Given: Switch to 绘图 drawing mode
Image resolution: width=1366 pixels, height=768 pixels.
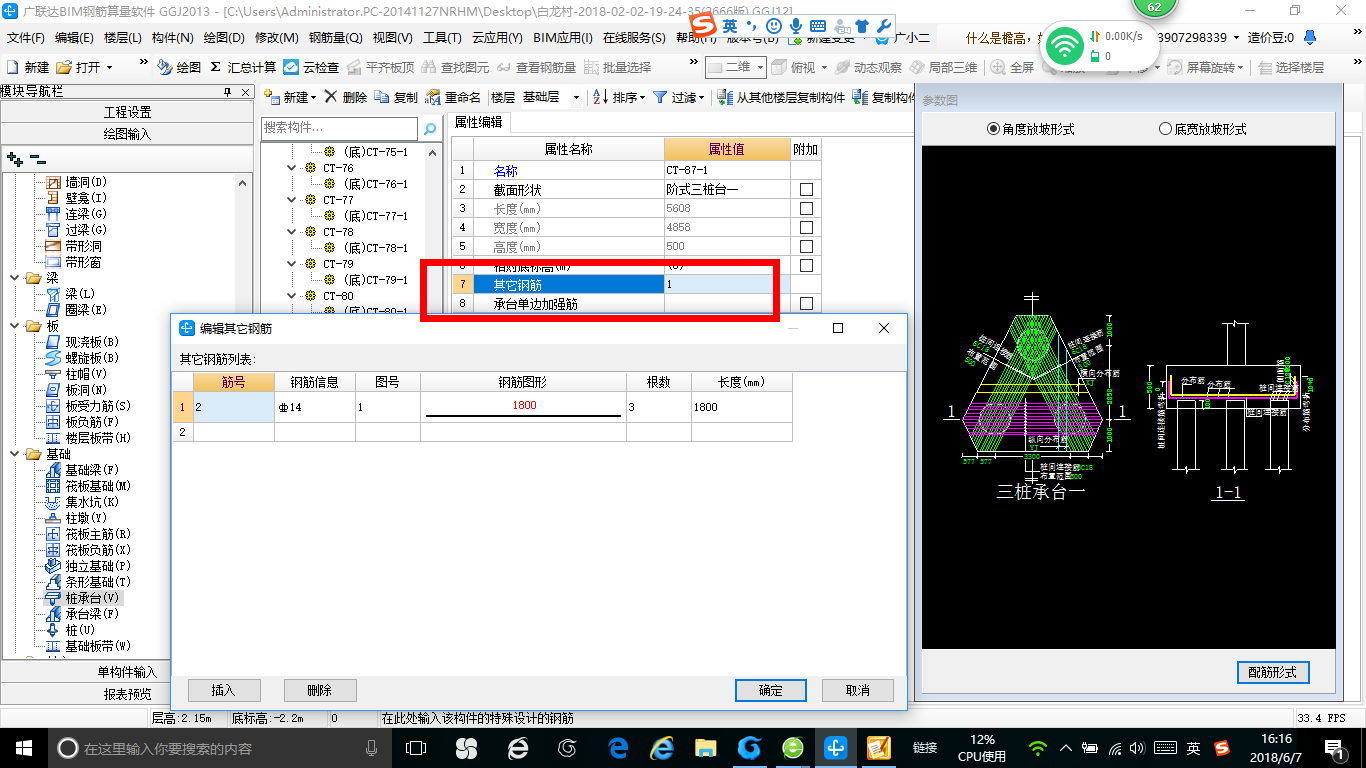Looking at the screenshot, I should click(180, 67).
